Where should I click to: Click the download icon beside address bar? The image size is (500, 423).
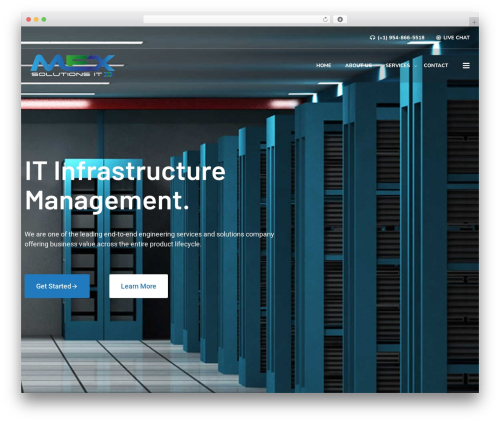340,20
